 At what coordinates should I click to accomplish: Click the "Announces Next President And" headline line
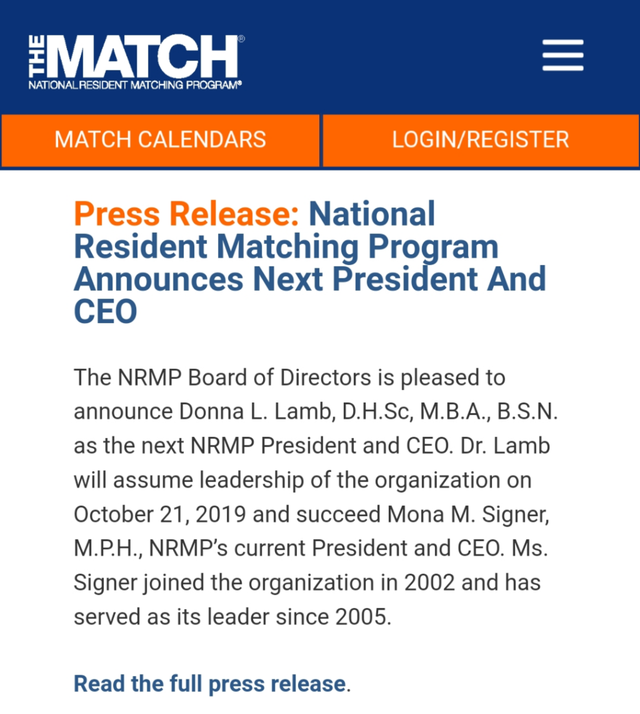(310, 278)
